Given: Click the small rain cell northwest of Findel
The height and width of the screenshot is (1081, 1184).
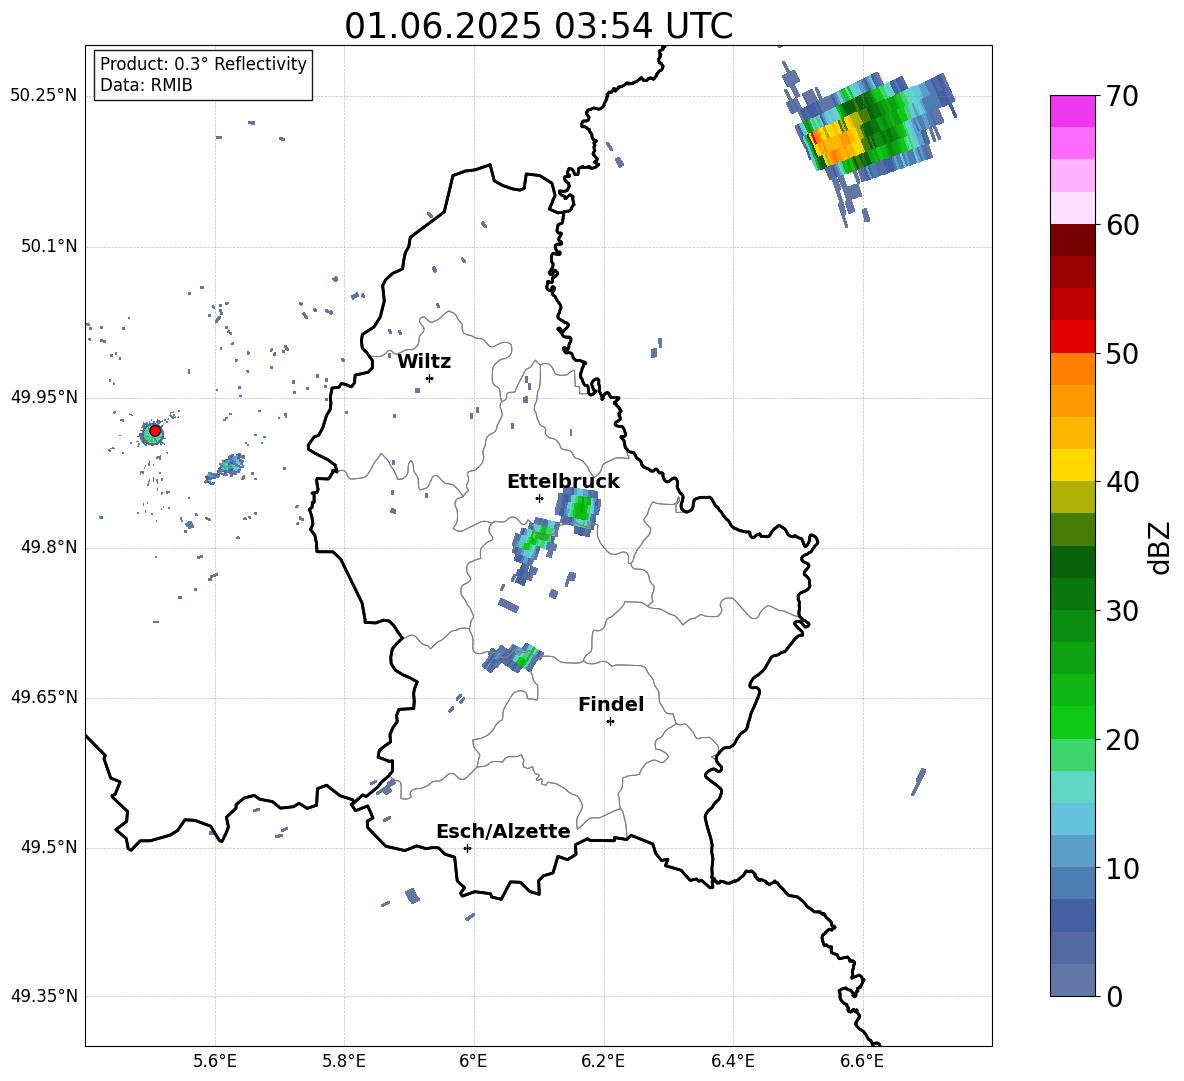Looking at the screenshot, I should (x=513, y=658).
